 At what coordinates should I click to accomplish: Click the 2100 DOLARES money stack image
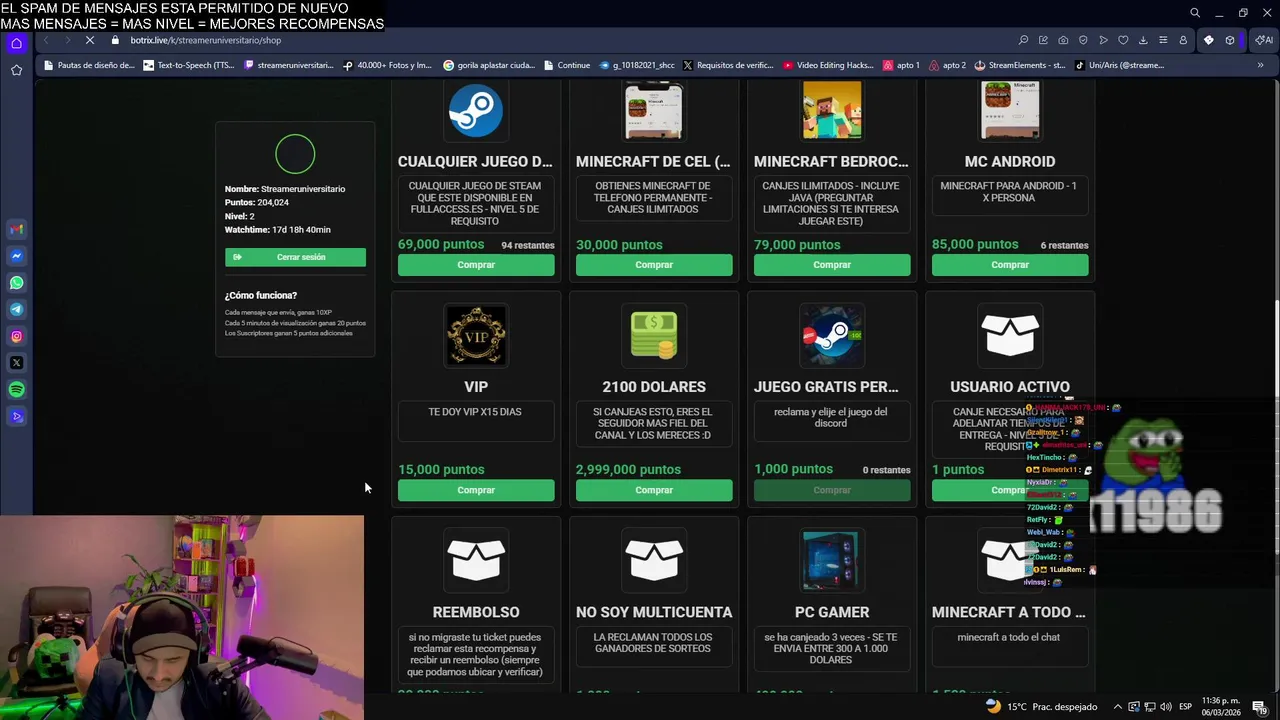click(x=654, y=335)
